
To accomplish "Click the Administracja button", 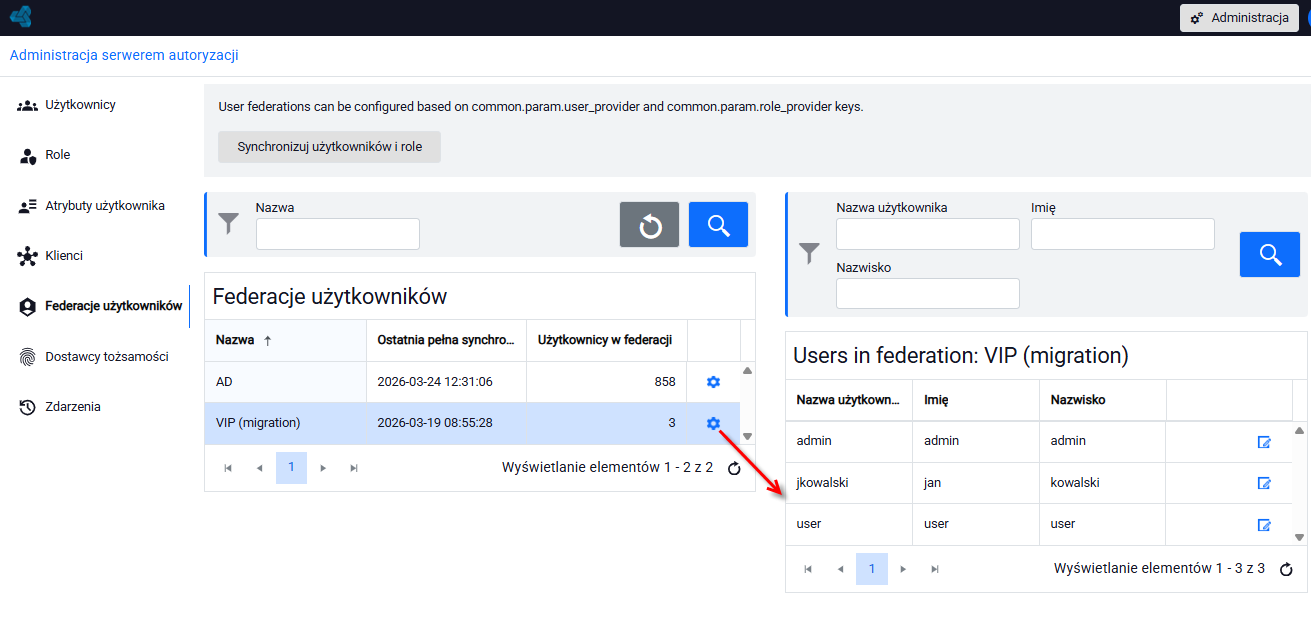I will [x=1239, y=18].
